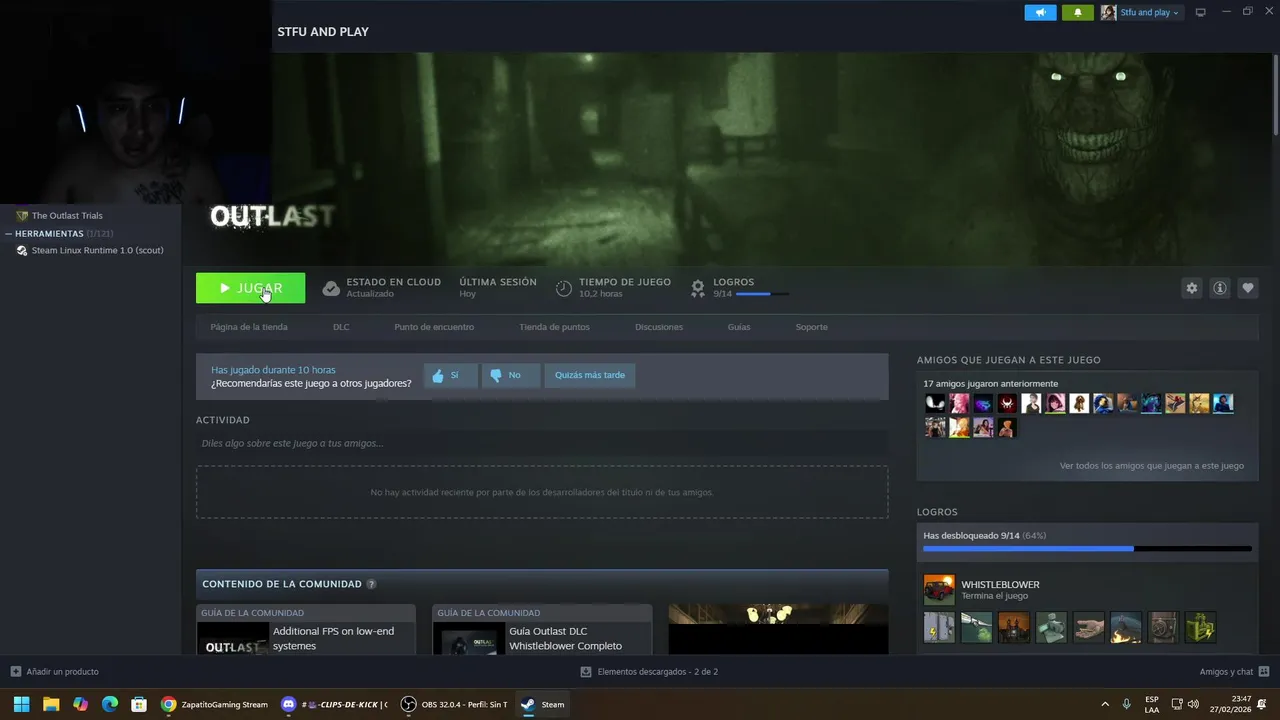
Task: Click the 17 amigos jugaron anteriormente text
Action: point(990,384)
